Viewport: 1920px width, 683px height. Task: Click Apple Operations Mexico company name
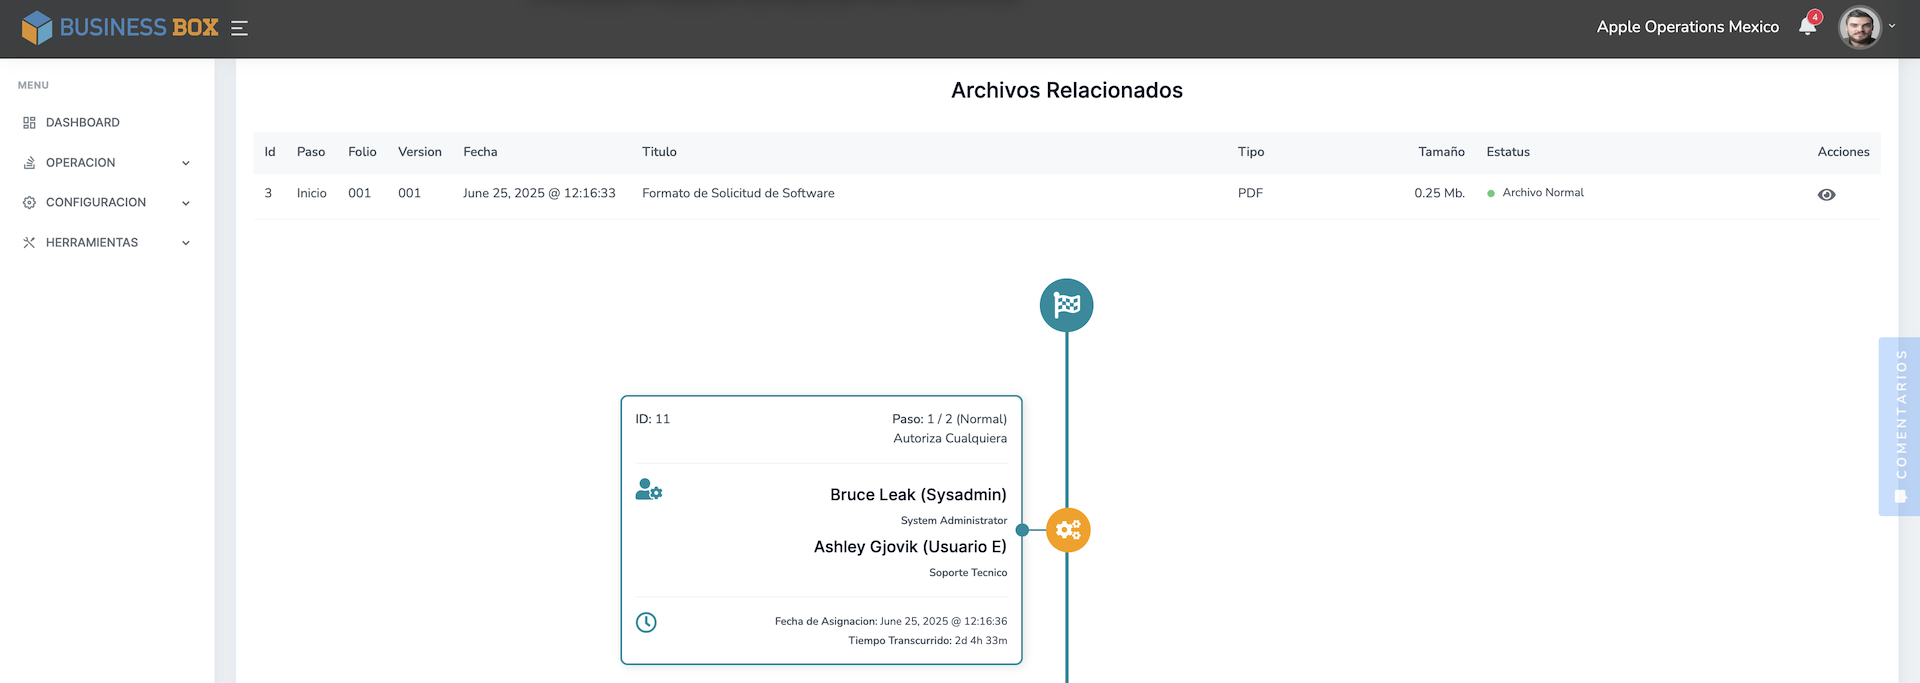pos(1687,27)
